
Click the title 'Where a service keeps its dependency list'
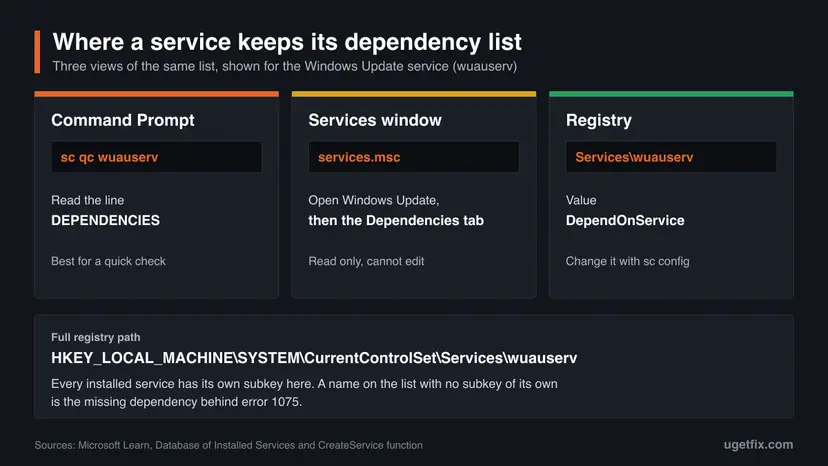(x=287, y=42)
